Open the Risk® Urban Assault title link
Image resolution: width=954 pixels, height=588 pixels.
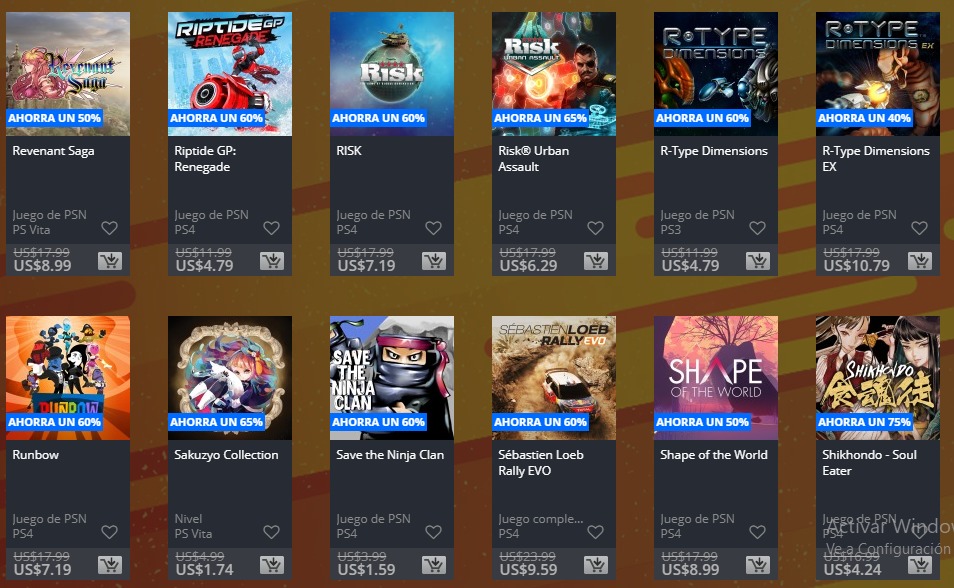534,158
